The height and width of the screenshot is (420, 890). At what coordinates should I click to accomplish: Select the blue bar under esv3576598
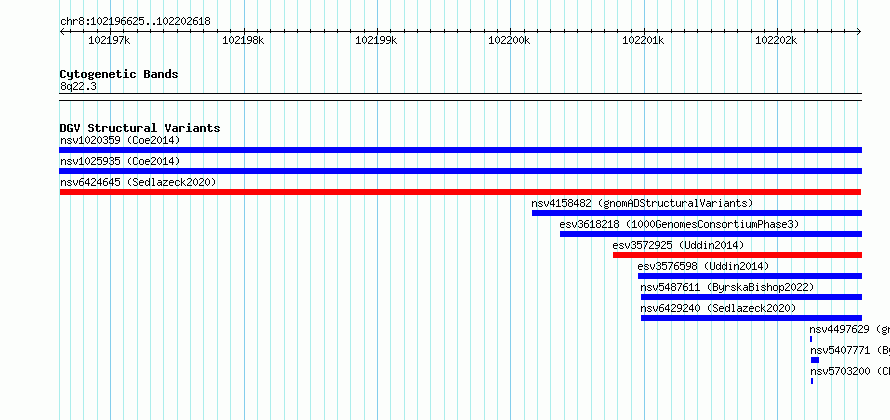[x=750, y=276]
